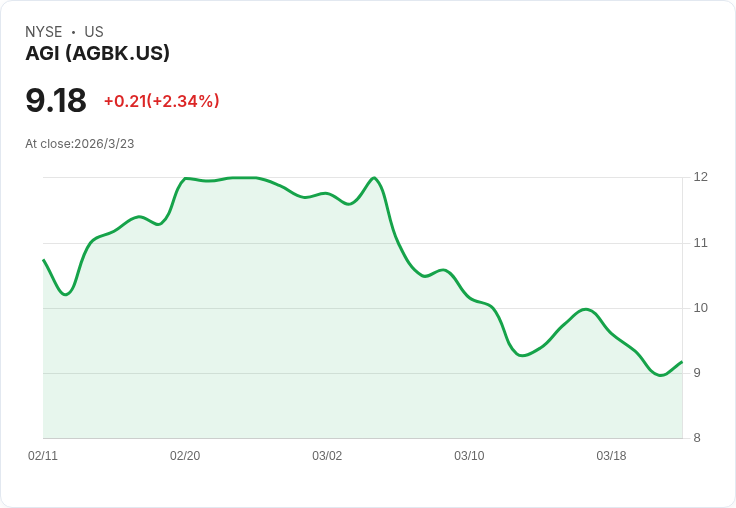736x508 pixels.
Task: Select the 03/18 date label on x-axis
Action: point(611,456)
